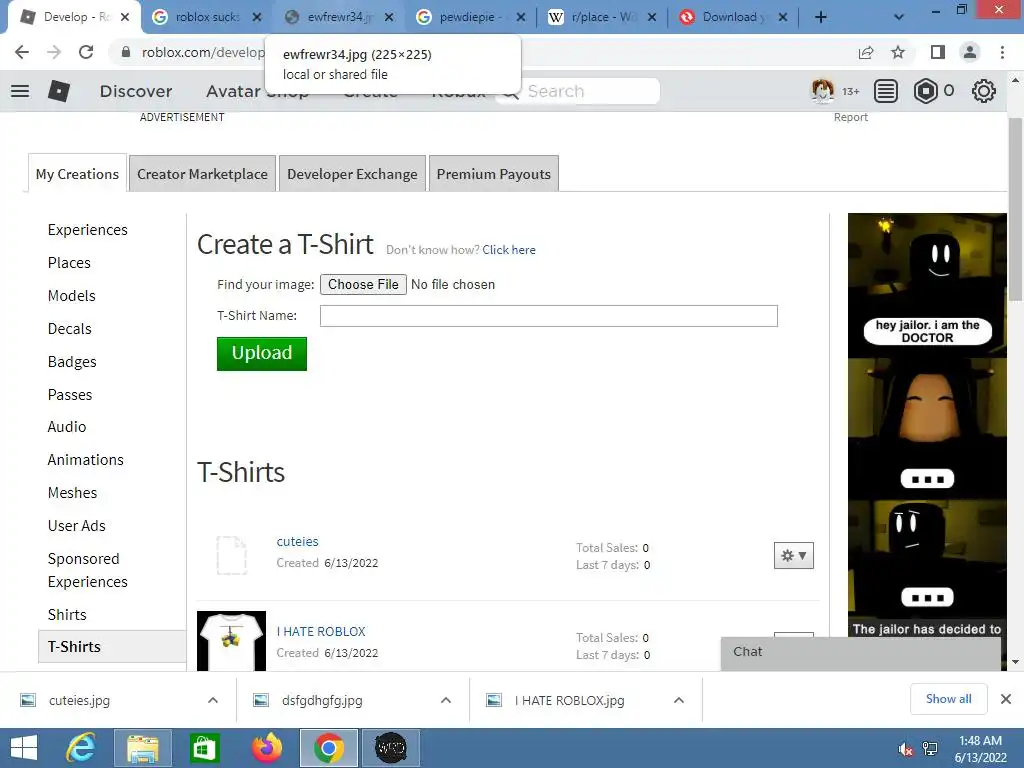Screen dimensions: 1024x768
Task: Click the green Upload button
Action: click(262, 353)
